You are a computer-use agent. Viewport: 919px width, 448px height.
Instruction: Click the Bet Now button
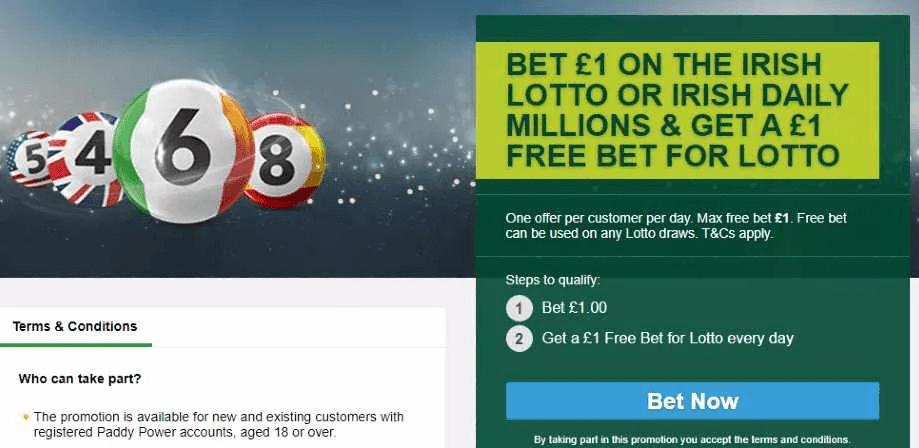tap(692, 401)
